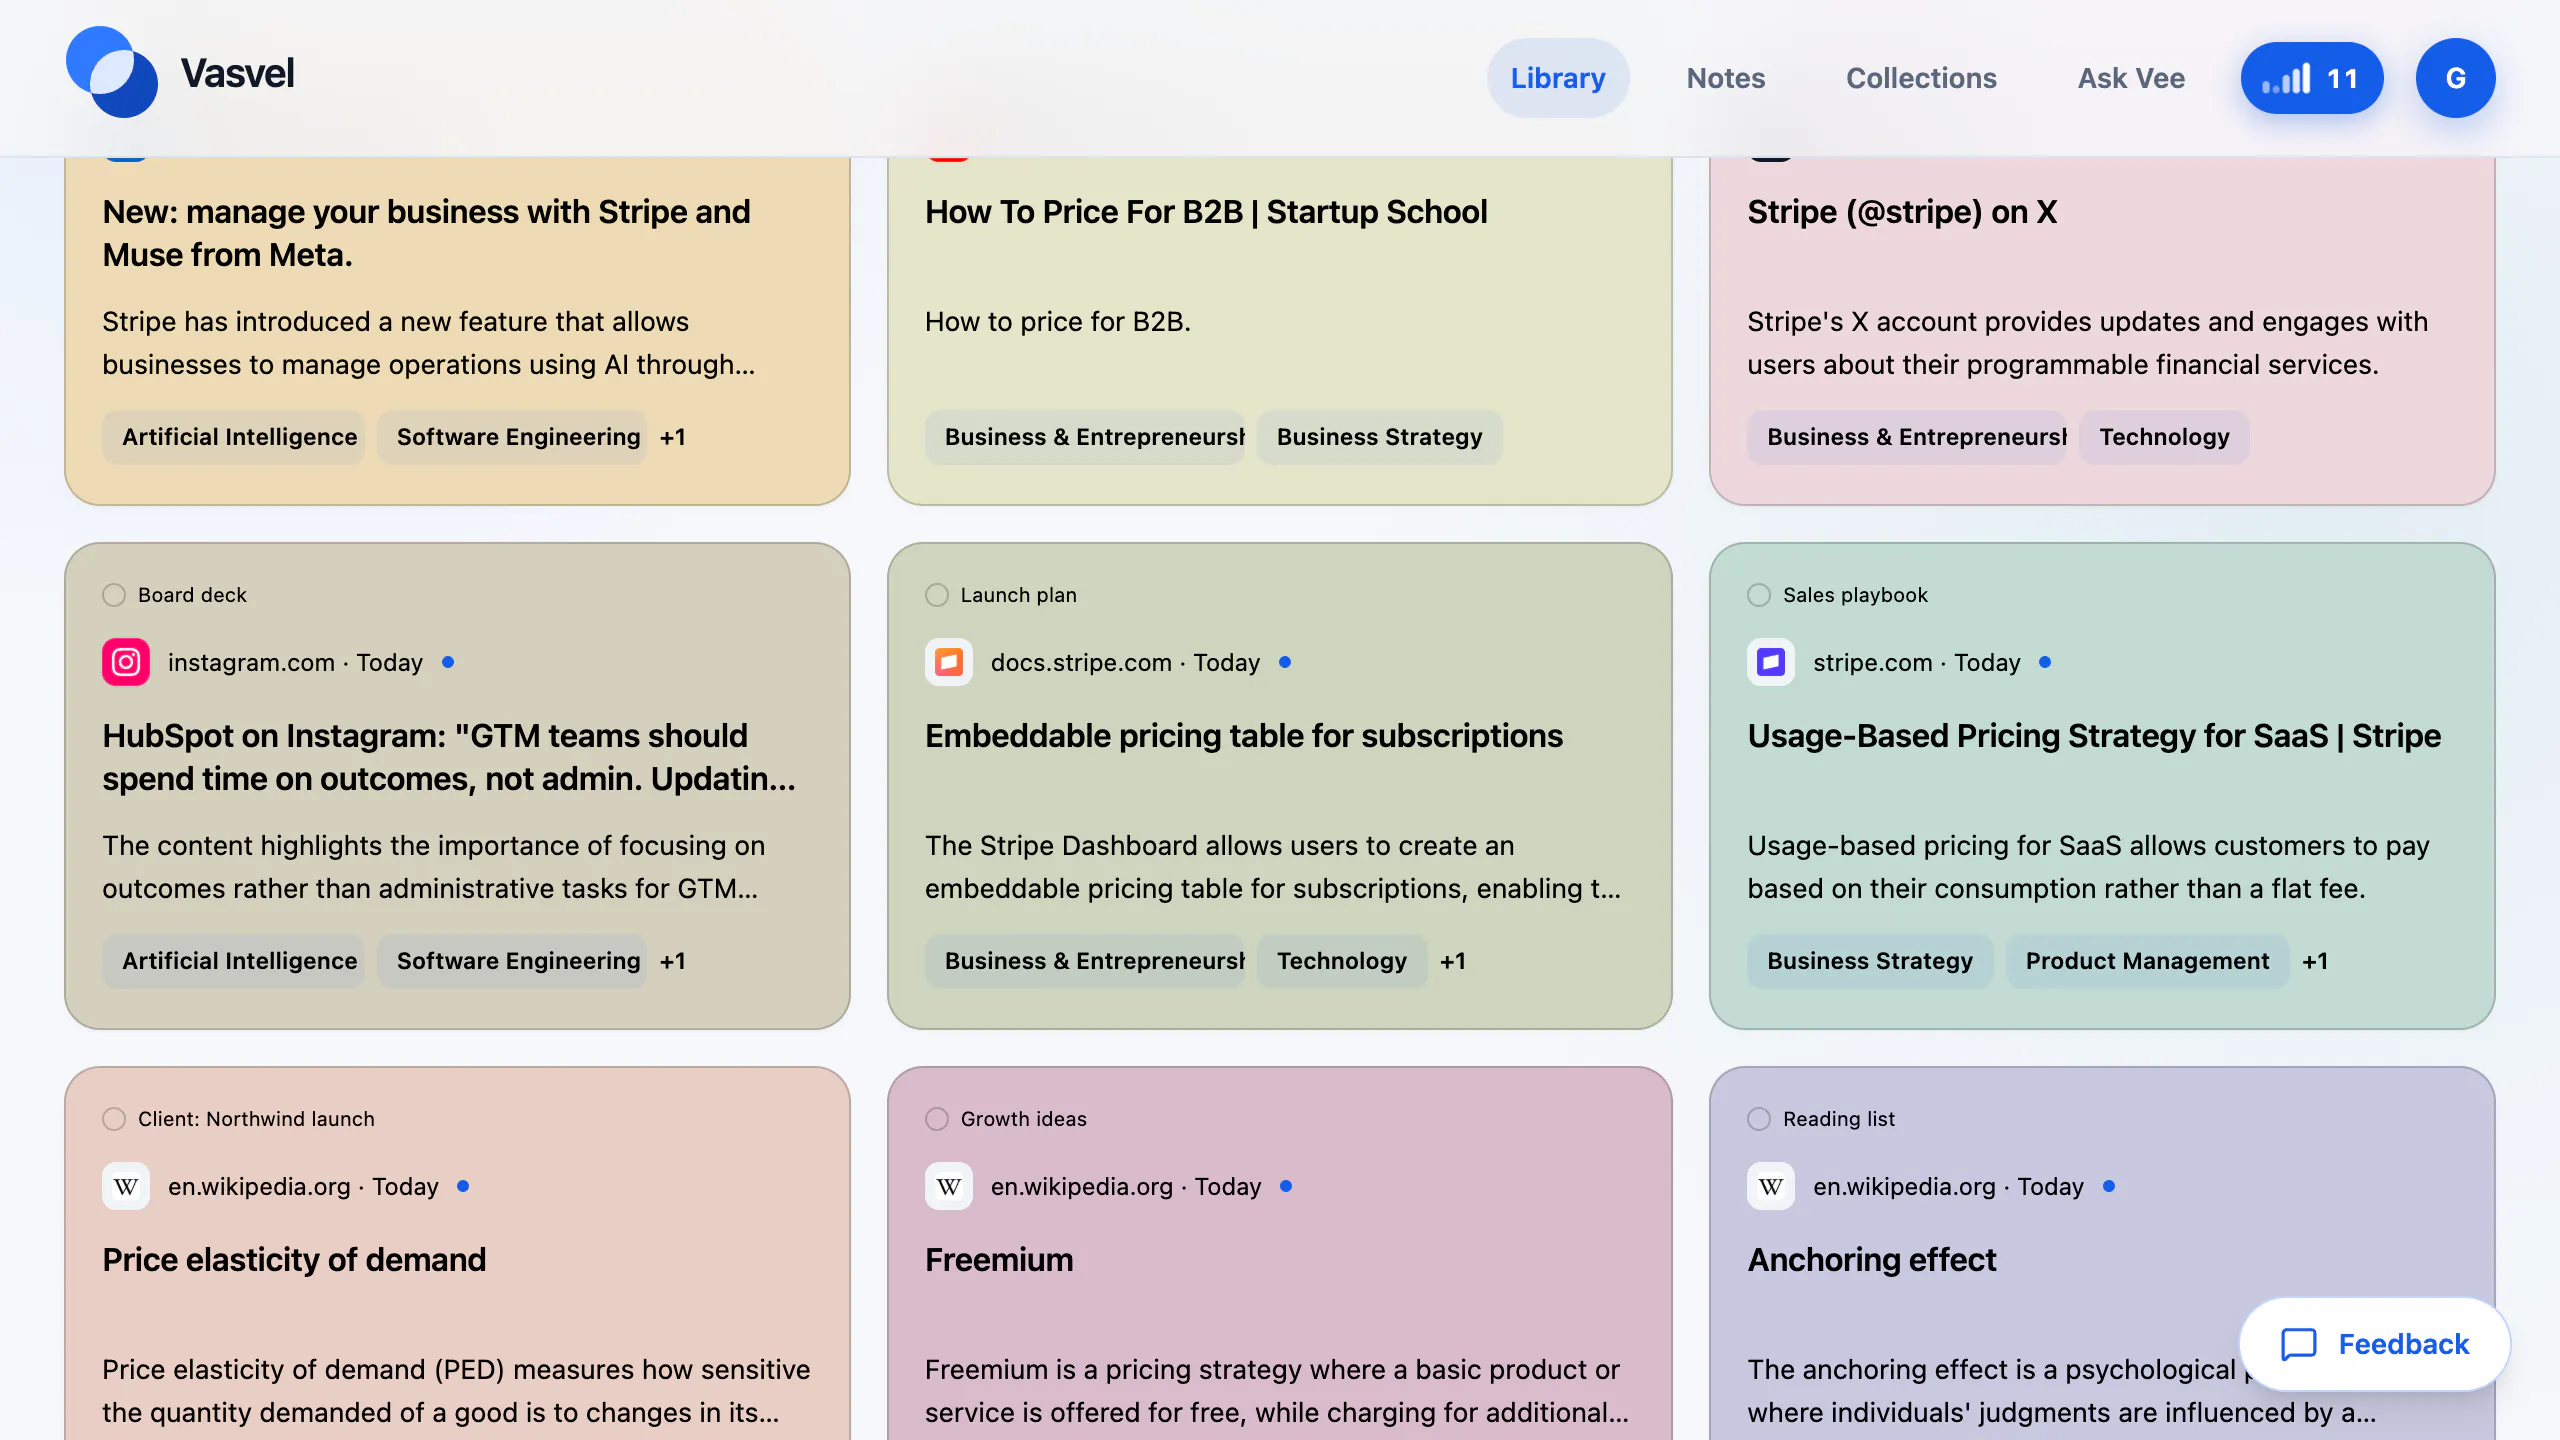Image resolution: width=2560 pixels, height=1440 pixels.
Task: Click Wikipedia icon on Price elasticity card
Action: point(126,1186)
